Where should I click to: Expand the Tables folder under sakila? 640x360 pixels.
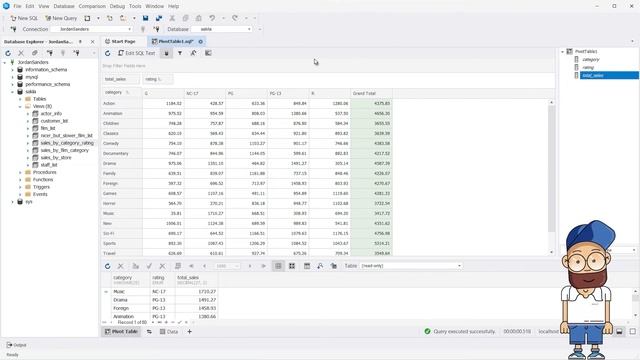click(20, 99)
